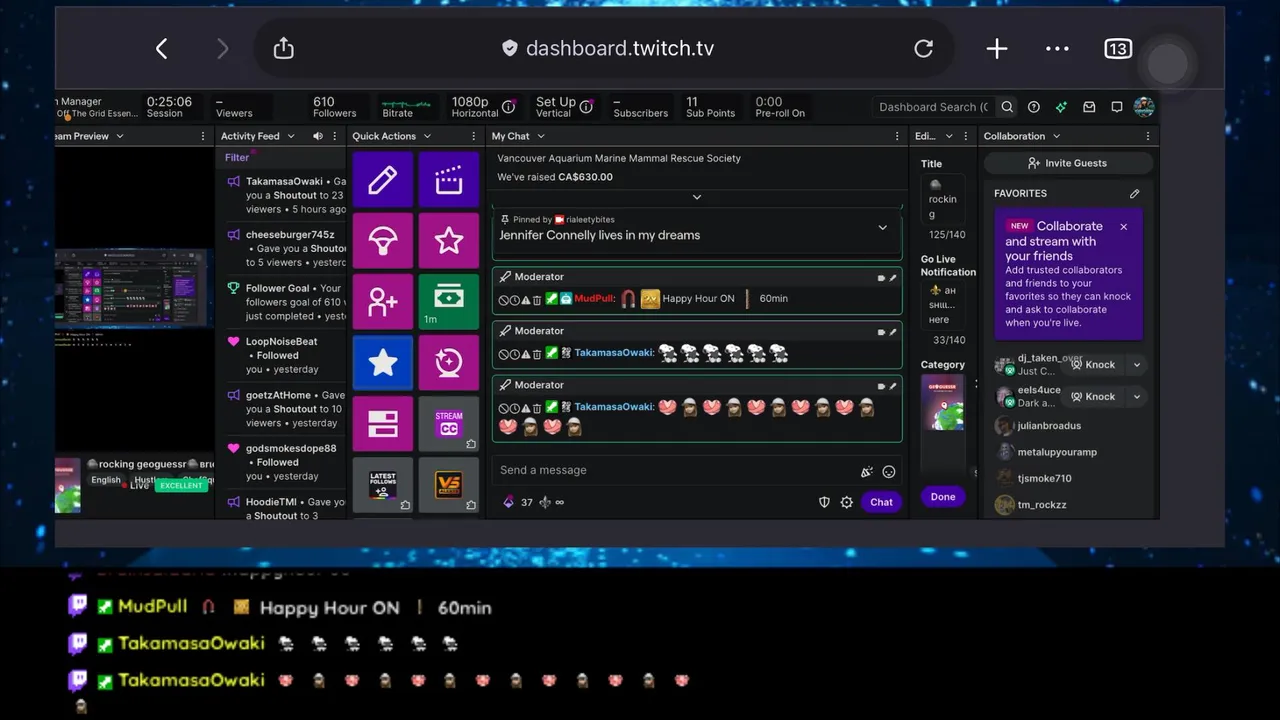
Task: Click the Dashboard Search field
Action: tap(933, 107)
